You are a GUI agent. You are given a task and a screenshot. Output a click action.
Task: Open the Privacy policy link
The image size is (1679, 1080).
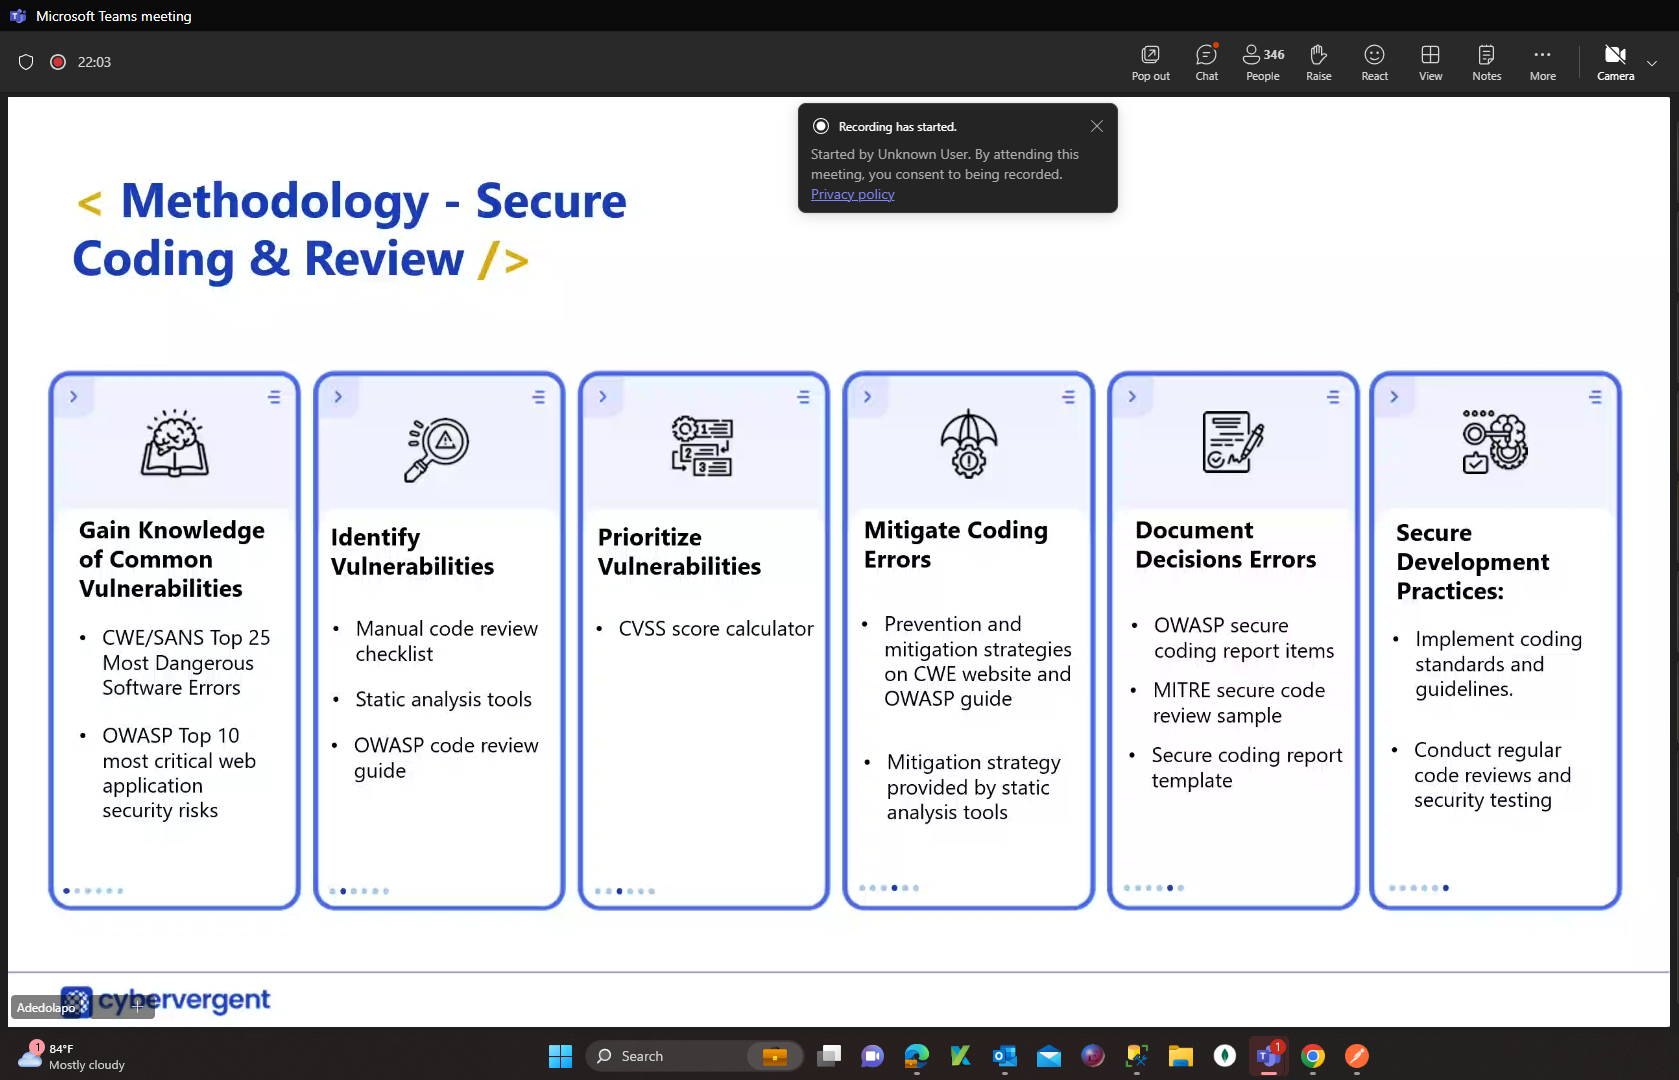click(x=852, y=195)
